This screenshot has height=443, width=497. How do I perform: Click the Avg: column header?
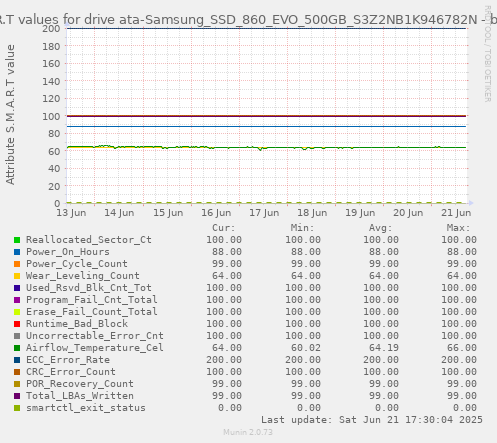[x=380, y=228]
